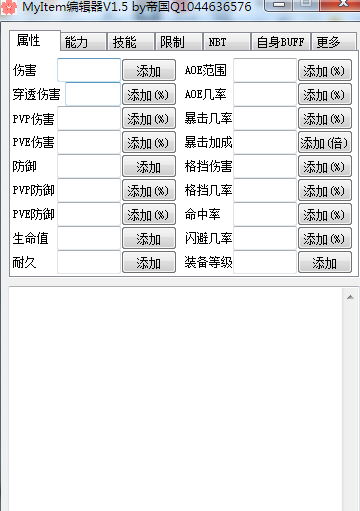Click 添加(%) button for AOE几率

pyautogui.click(x=325, y=94)
